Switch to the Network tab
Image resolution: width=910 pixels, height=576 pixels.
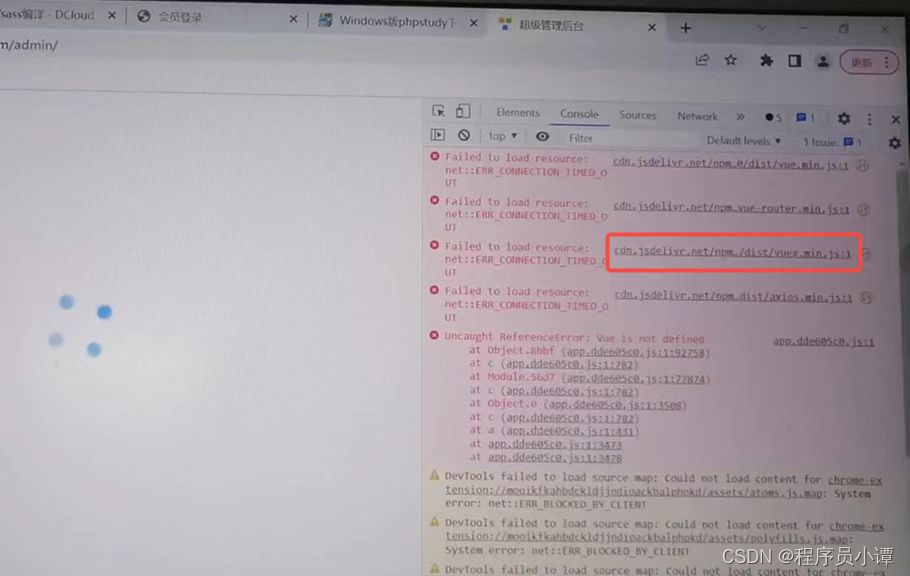click(697, 116)
